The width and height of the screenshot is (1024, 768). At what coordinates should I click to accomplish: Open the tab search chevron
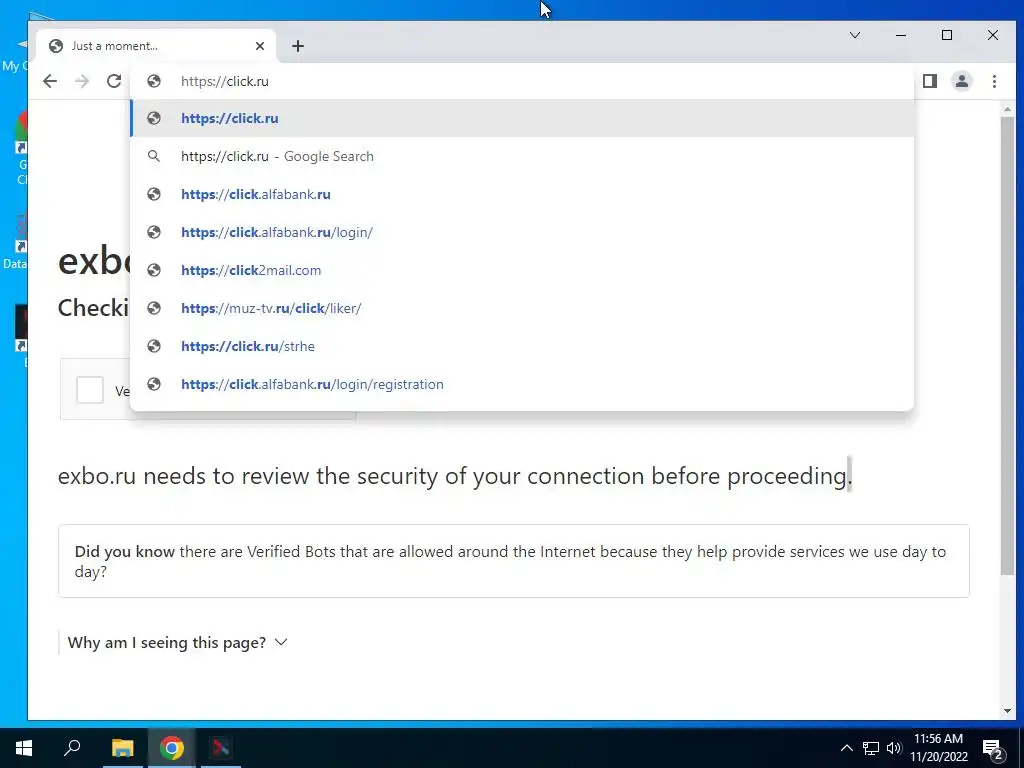(854, 35)
